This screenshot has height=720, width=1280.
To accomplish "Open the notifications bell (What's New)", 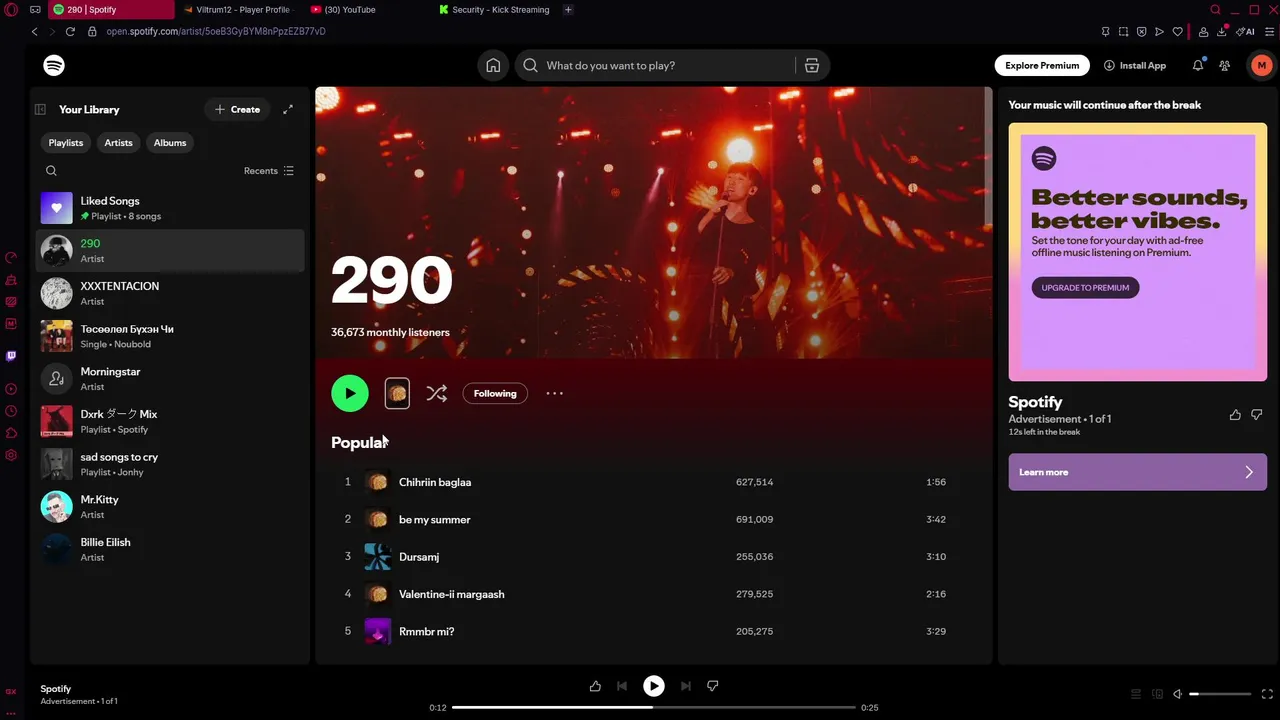I will (x=1198, y=65).
